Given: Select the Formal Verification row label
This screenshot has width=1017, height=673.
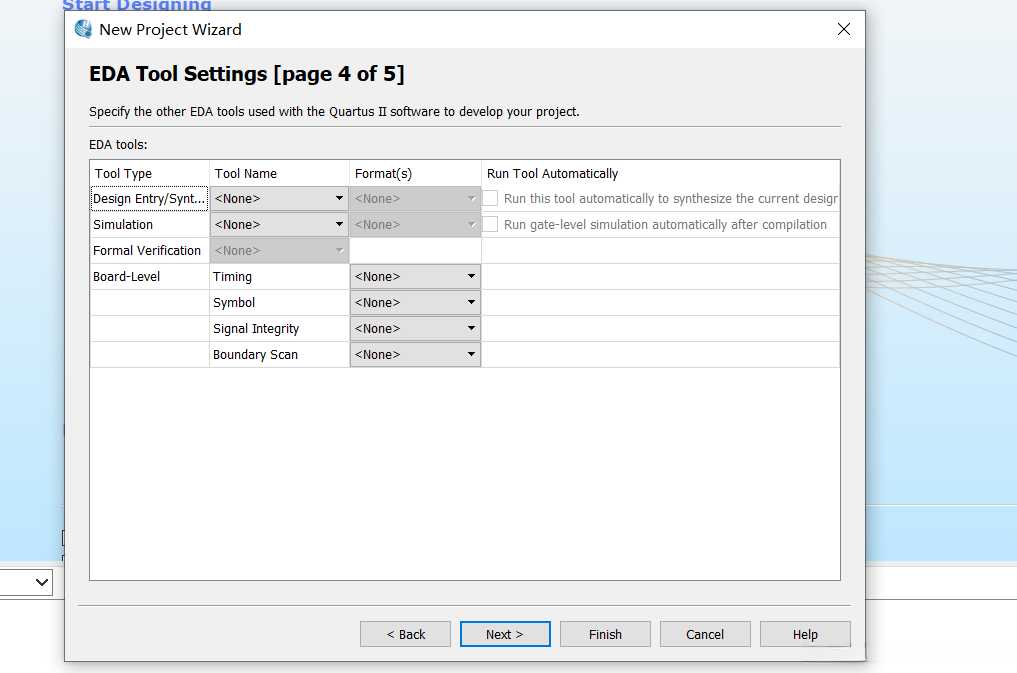Looking at the screenshot, I should click(147, 251).
